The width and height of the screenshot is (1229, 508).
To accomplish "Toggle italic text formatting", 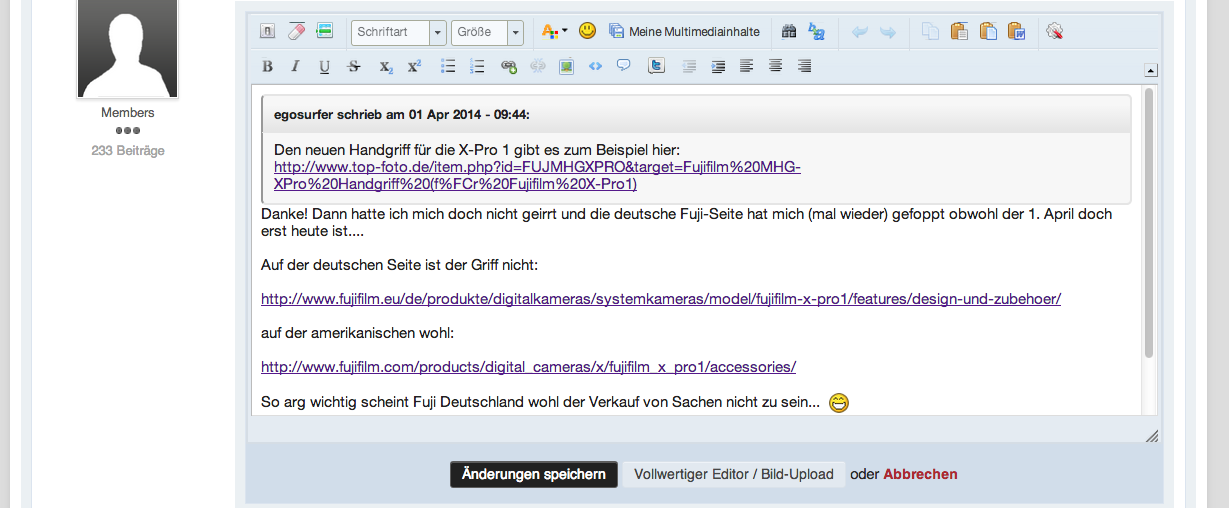I will pyautogui.click(x=295, y=67).
